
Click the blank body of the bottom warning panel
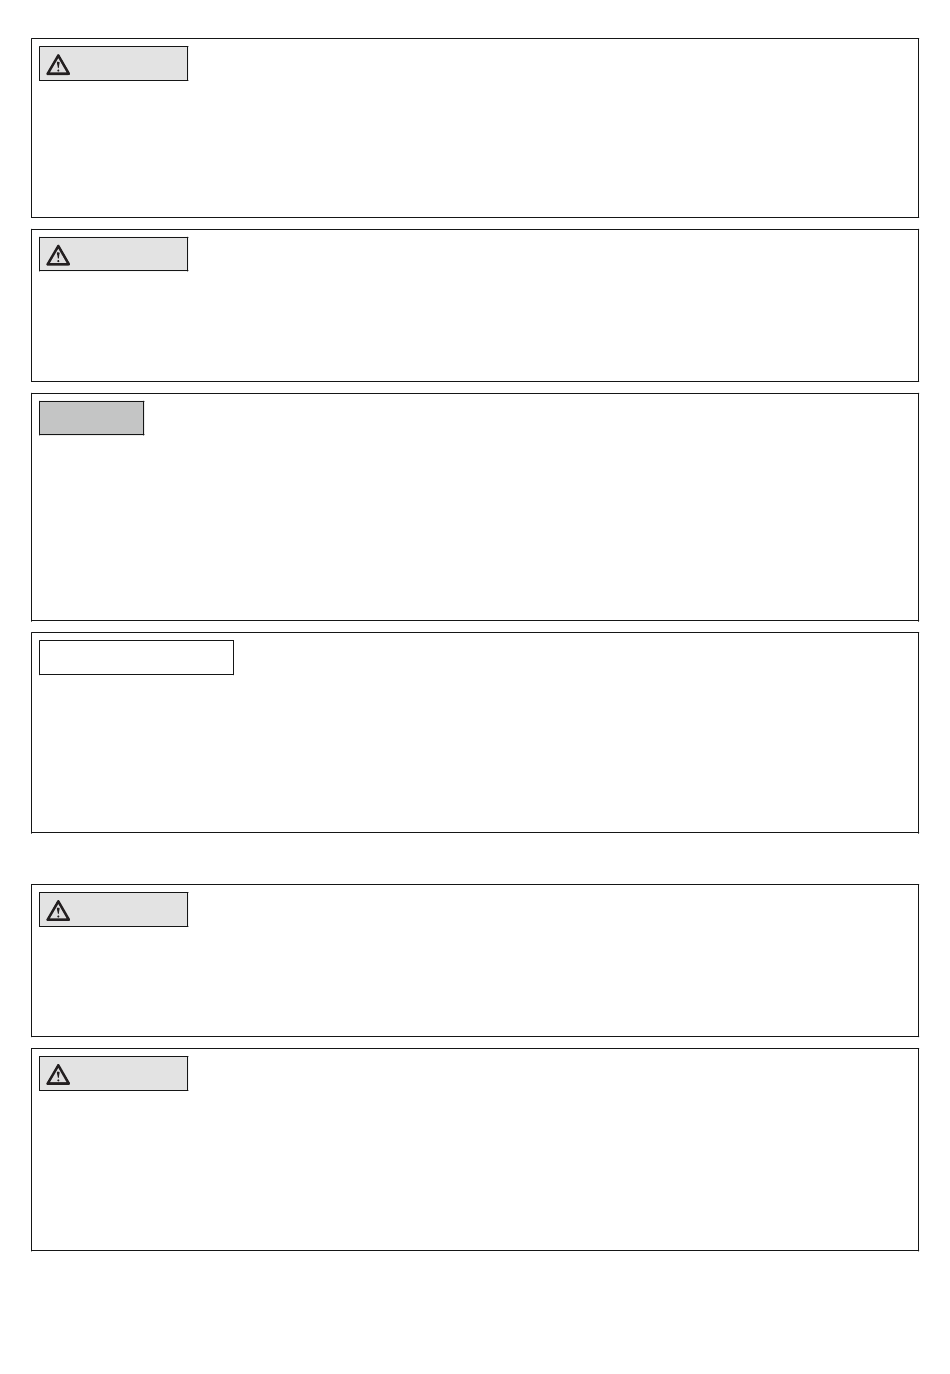[475, 1170]
